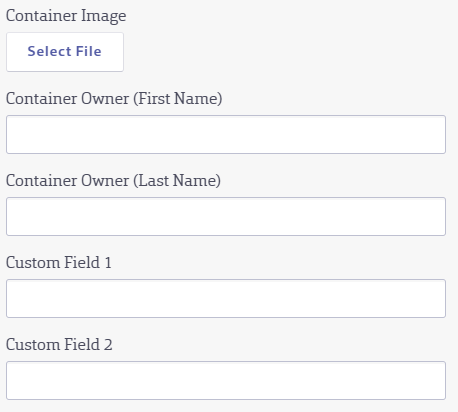Choose an image file via Select File
458x412 pixels.
pos(65,52)
